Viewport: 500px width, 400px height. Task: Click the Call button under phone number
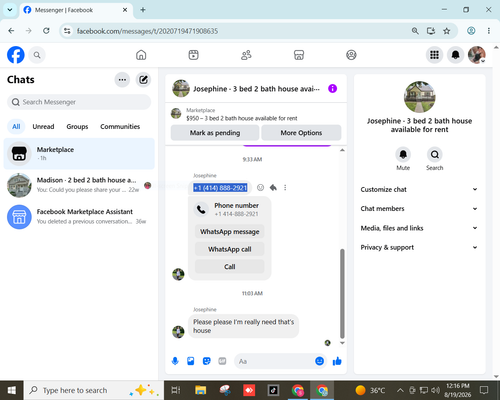click(230, 267)
